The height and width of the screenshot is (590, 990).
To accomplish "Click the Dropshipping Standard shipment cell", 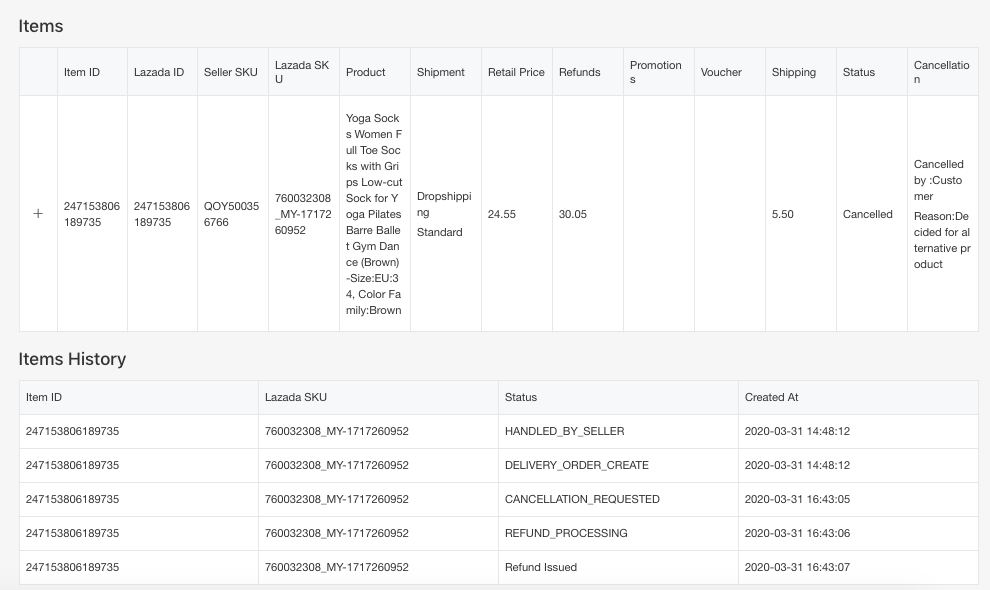I will pyautogui.click(x=444, y=214).
